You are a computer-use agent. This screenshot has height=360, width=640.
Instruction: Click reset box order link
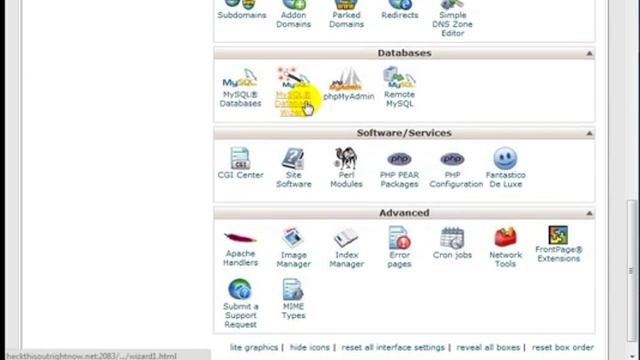click(x=562, y=347)
